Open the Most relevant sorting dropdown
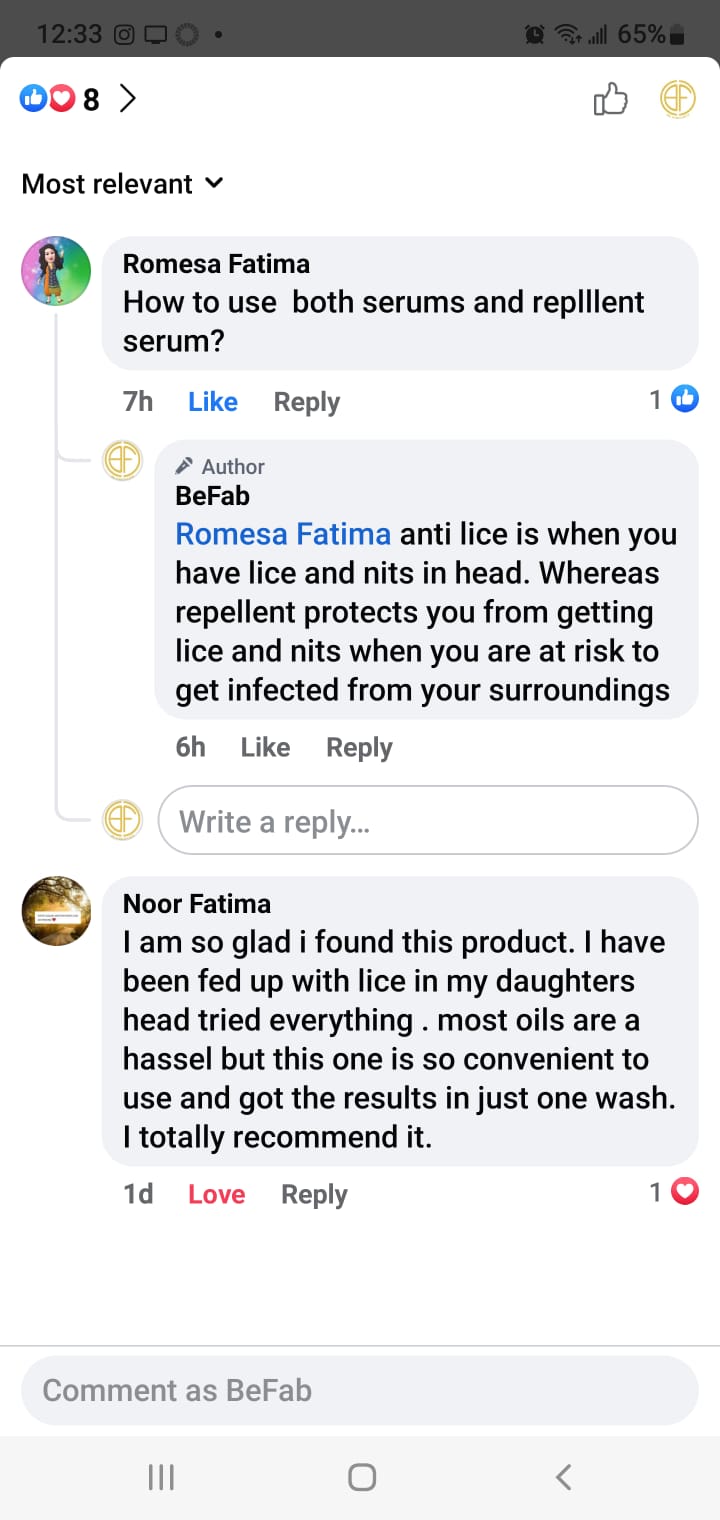Screen dimensions: 720x1520 tap(122, 184)
